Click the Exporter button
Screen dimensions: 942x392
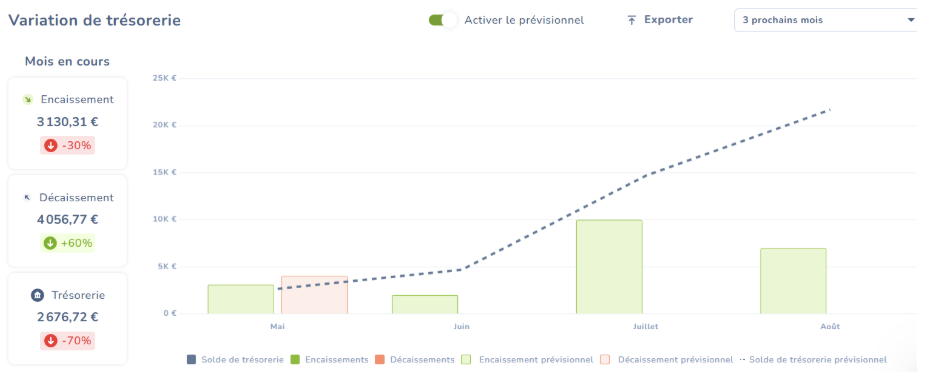[660, 20]
